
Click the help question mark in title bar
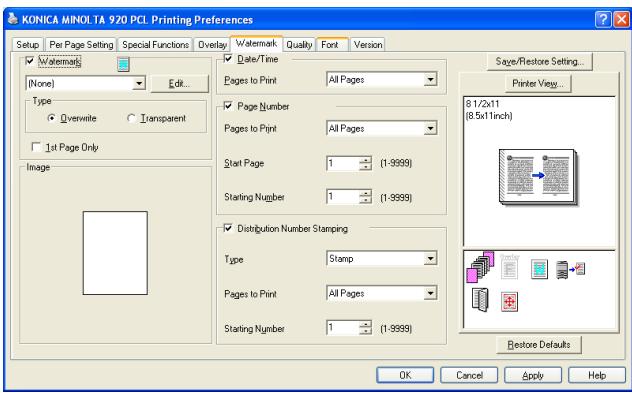(x=603, y=19)
